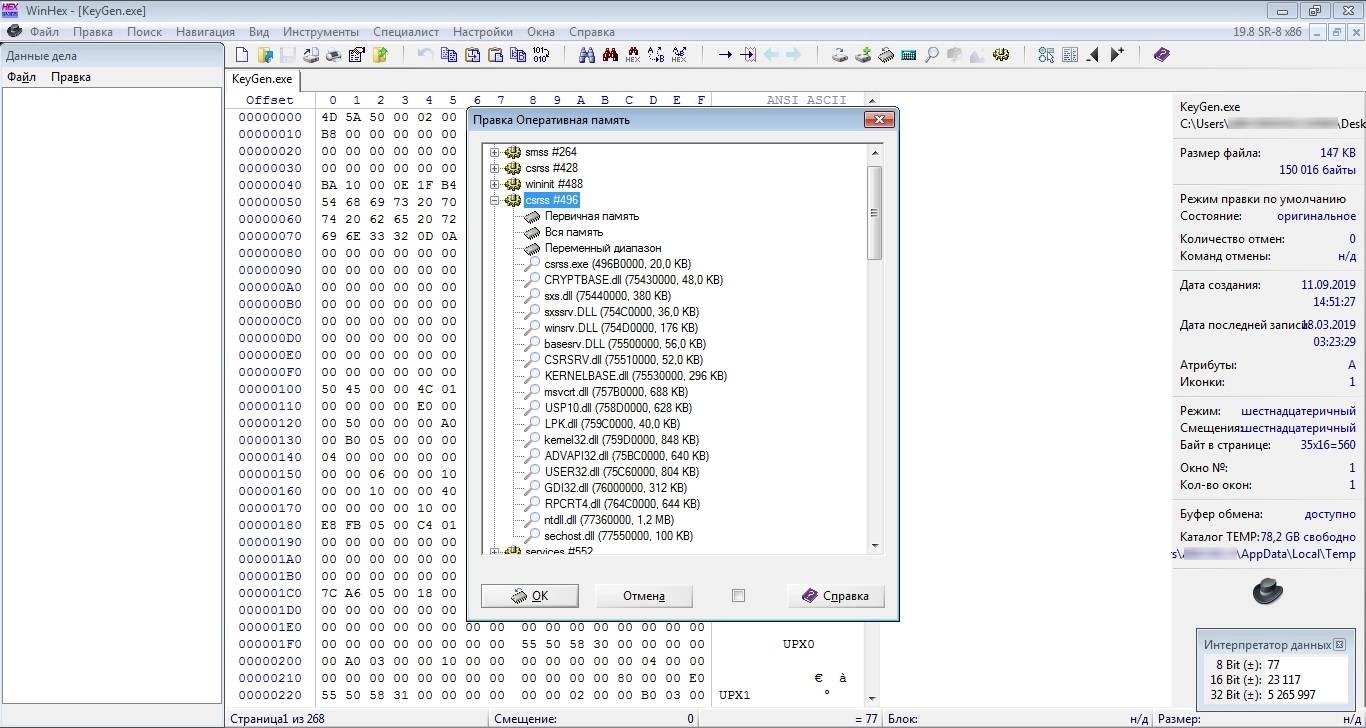This screenshot has width=1366, height=728.
Task: Collapse the csrss #496 process node
Action: [494, 200]
